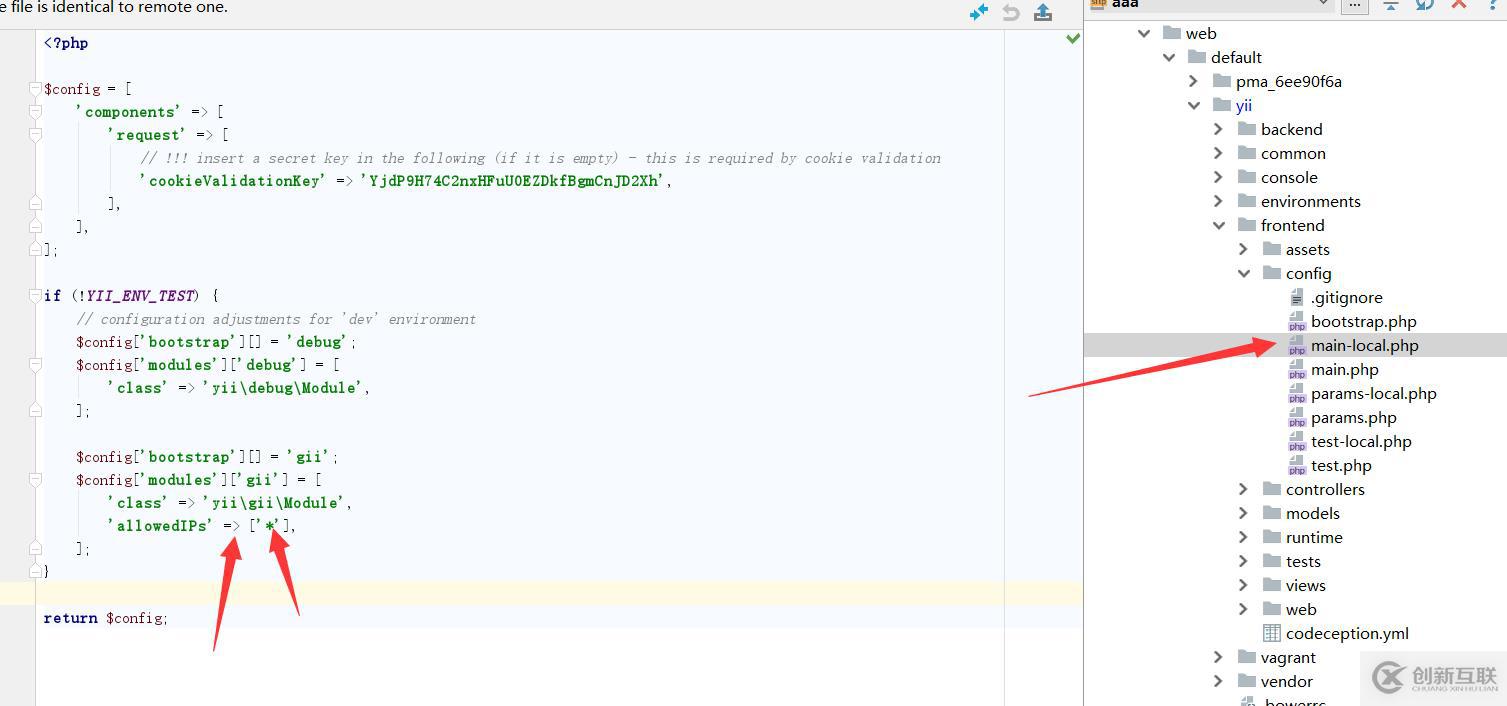Viewport: 1507px width, 706px height.
Task: Click the .gitignore file icon
Action: pos(1297,297)
